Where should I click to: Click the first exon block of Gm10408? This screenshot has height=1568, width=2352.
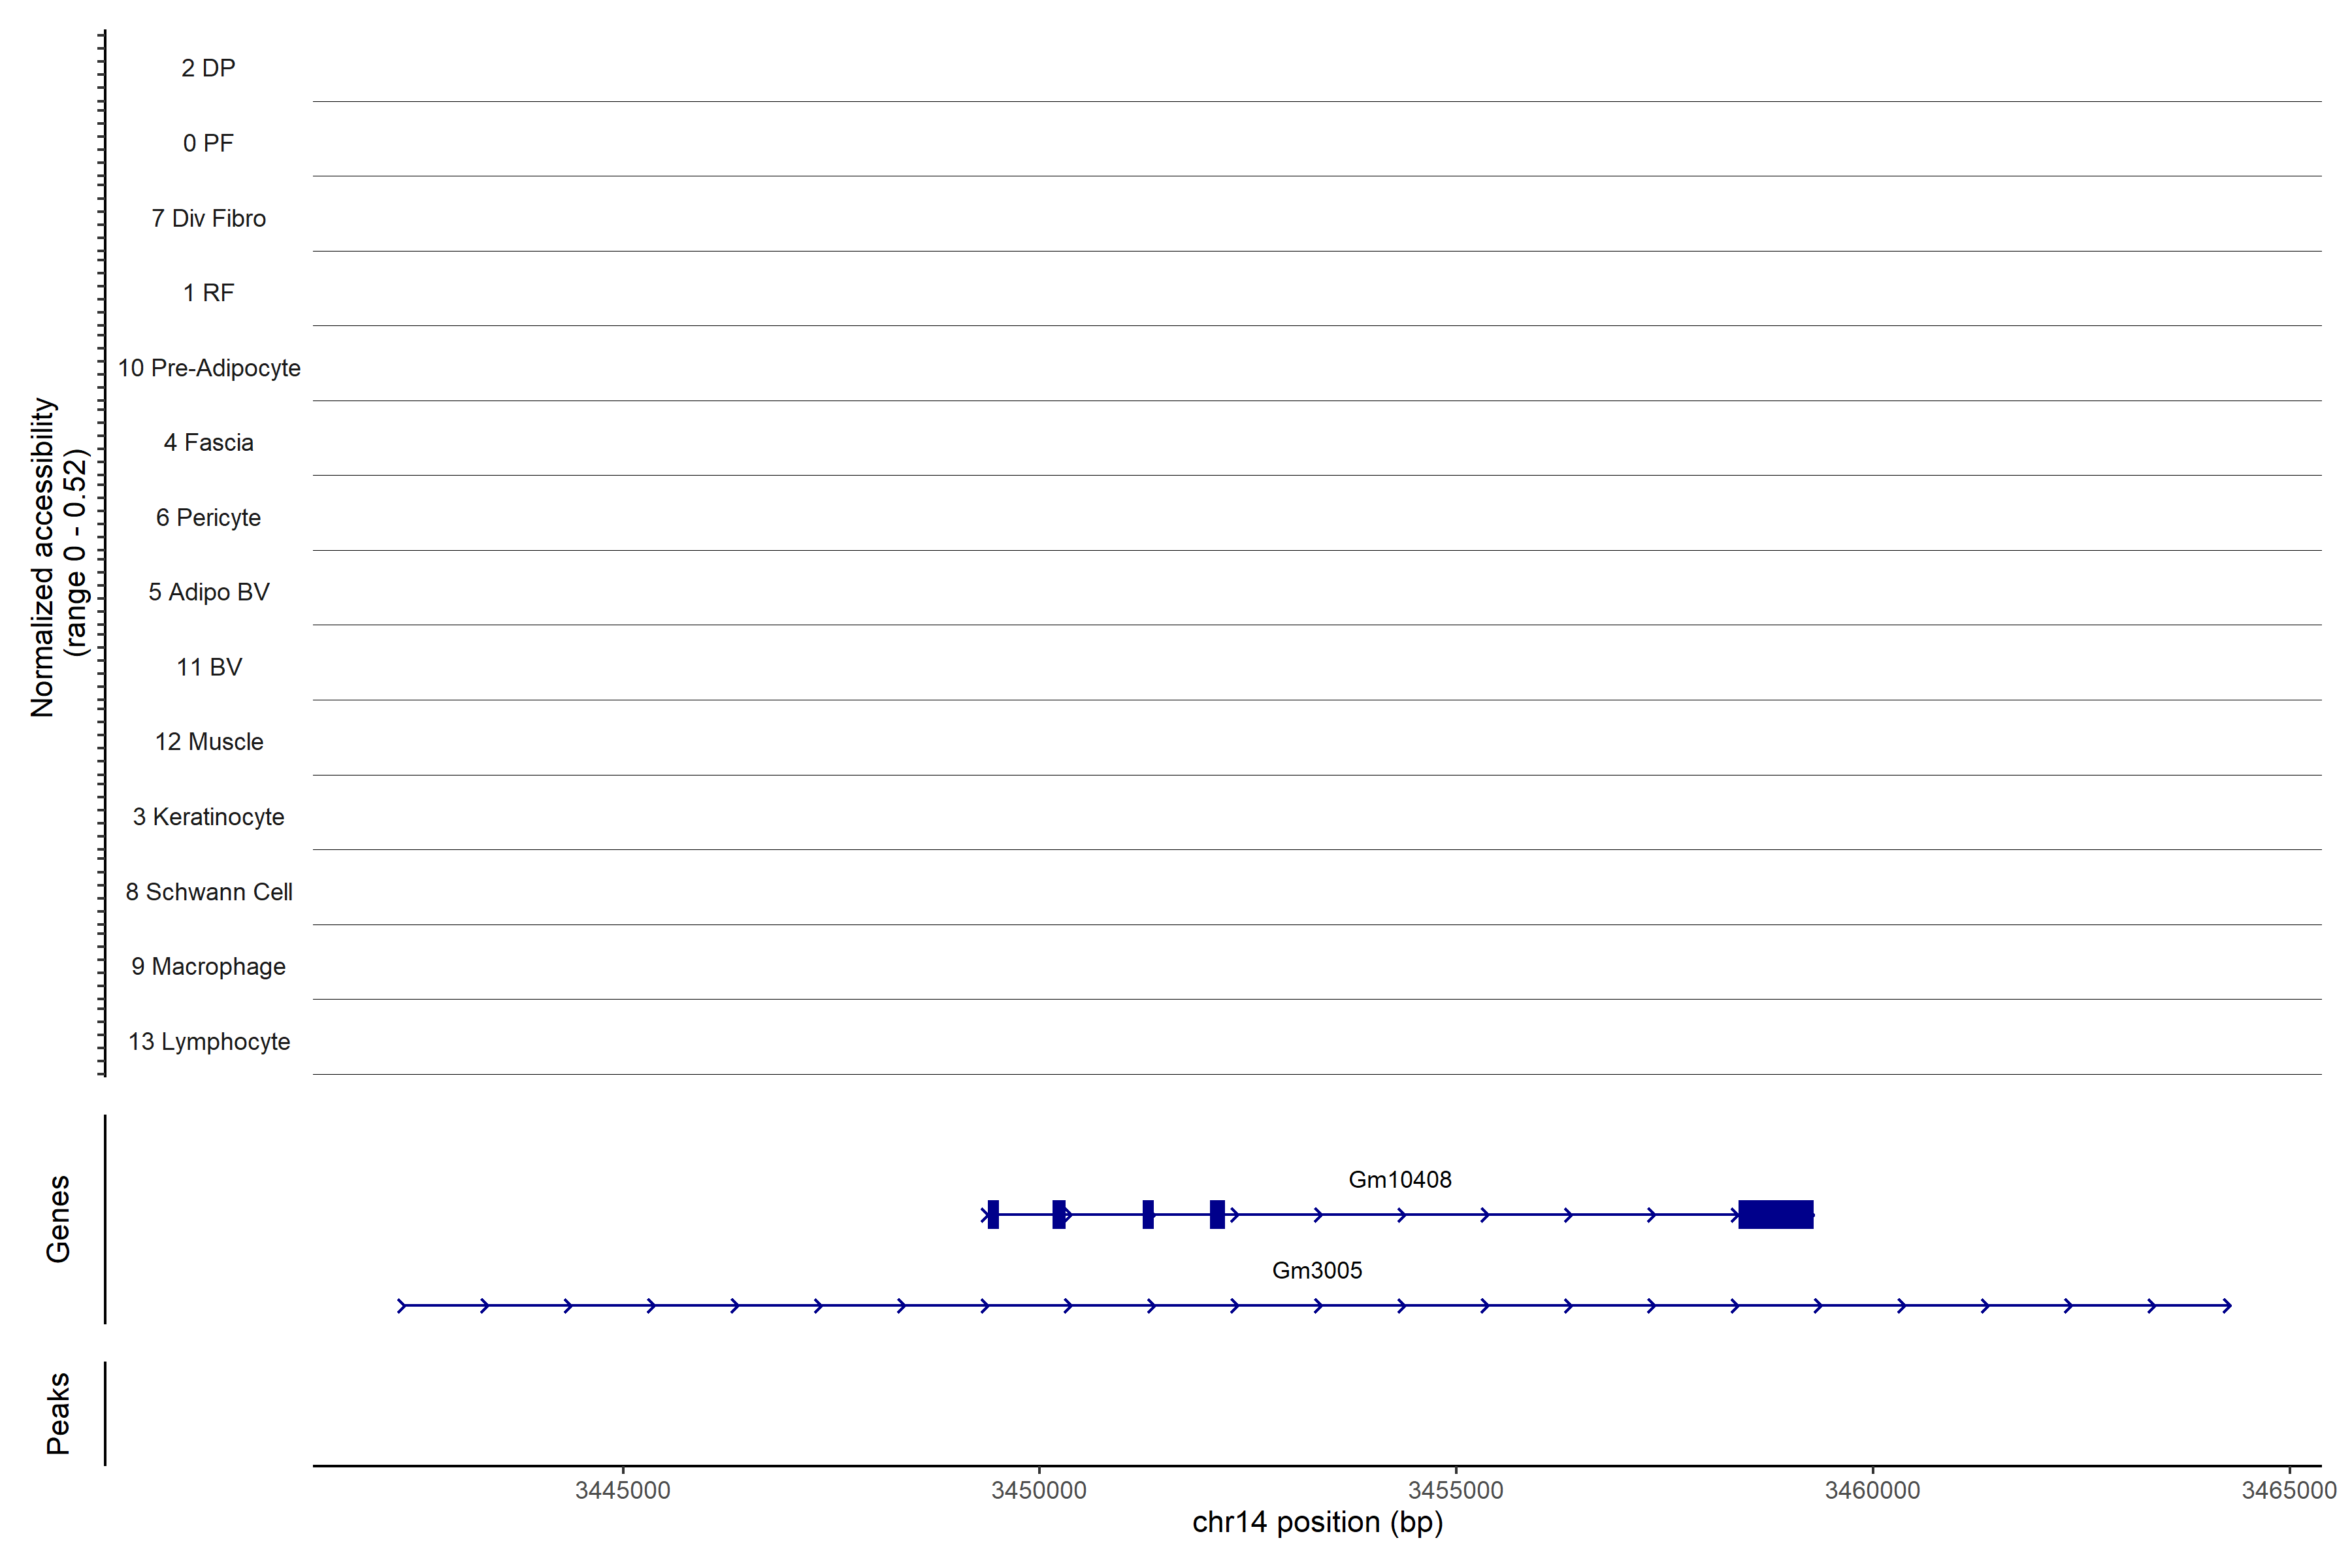tap(993, 1214)
